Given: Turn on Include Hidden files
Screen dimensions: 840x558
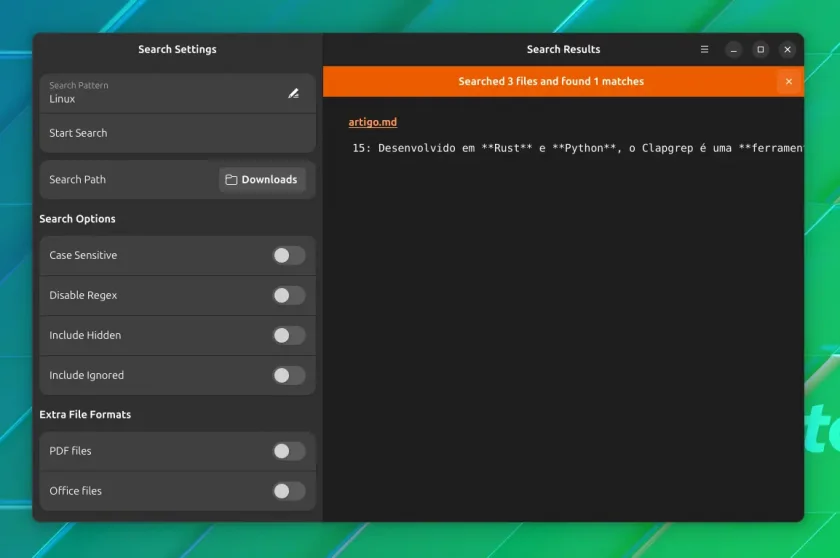Looking at the screenshot, I should tap(289, 335).
